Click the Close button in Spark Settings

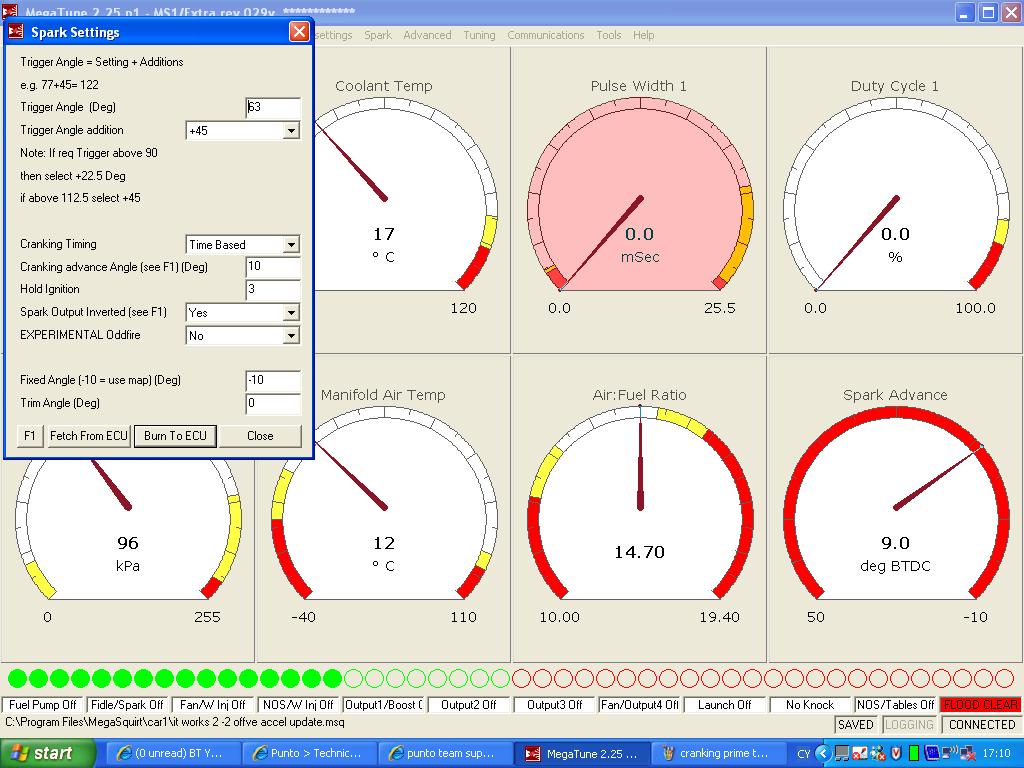(x=260, y=436)
